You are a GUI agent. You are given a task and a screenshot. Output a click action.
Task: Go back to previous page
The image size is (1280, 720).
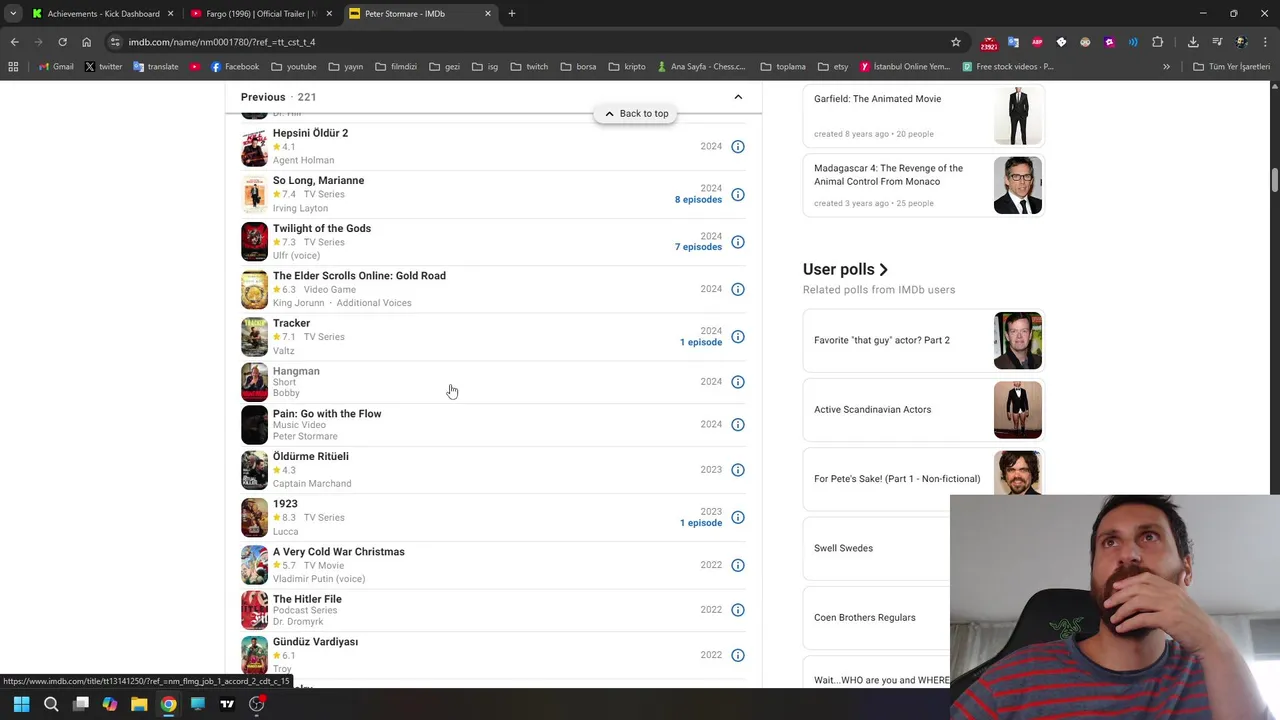(14, 42)
